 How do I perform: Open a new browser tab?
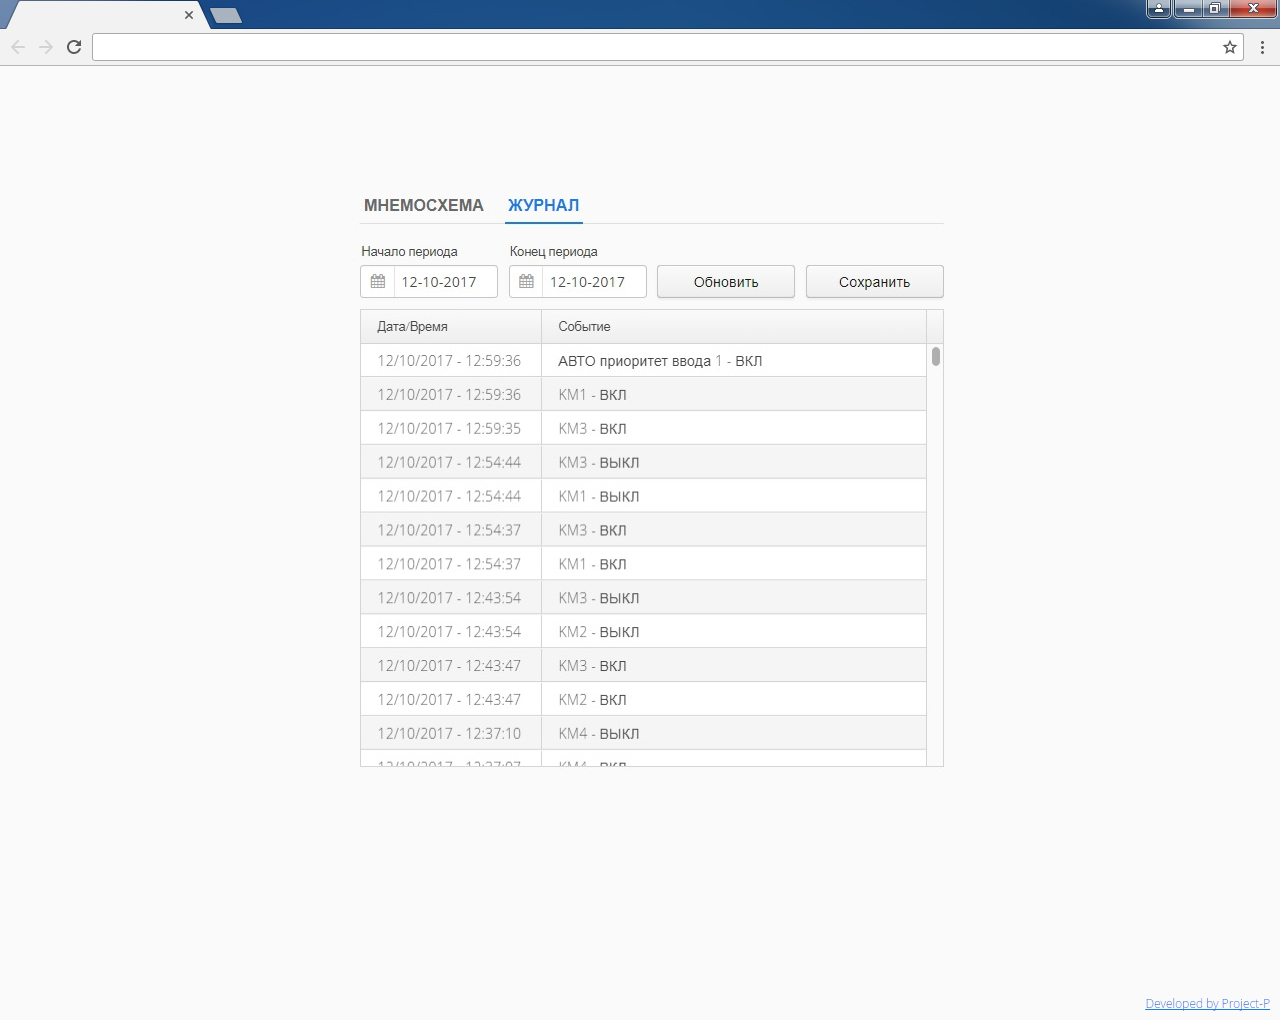(x=226, y=15)
